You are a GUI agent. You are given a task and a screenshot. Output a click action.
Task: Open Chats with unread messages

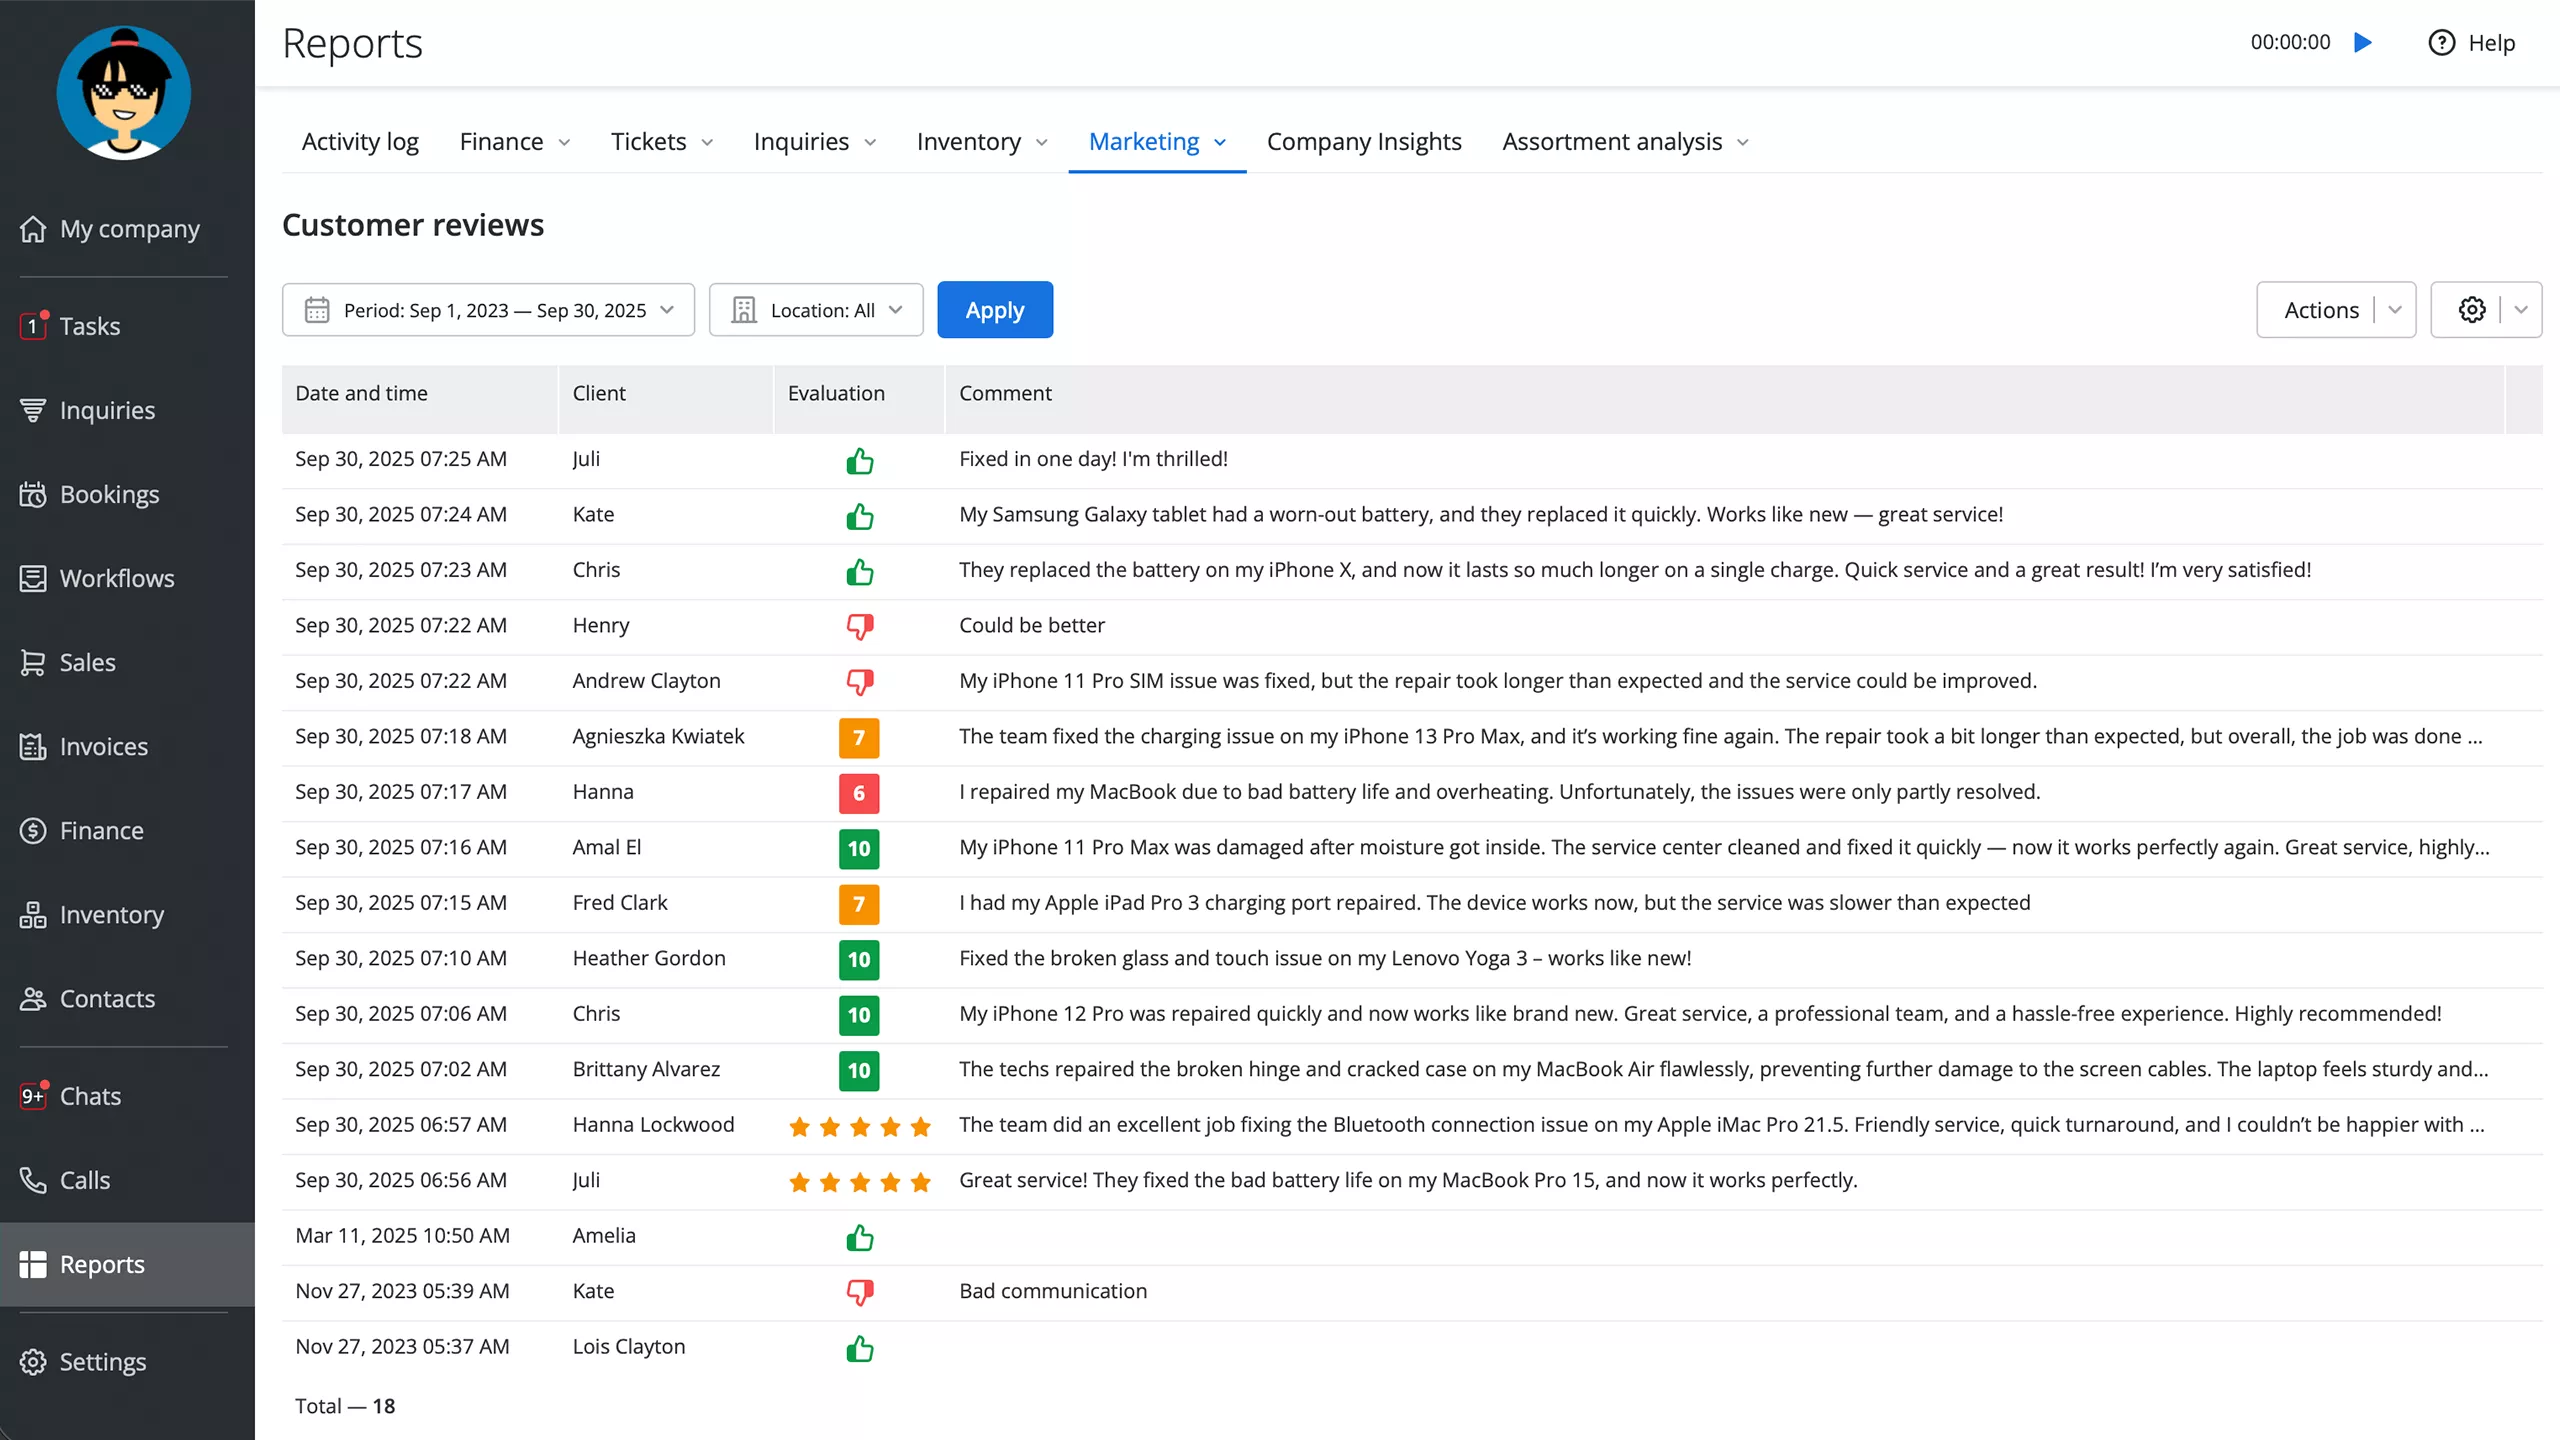tap(90, 1096)
